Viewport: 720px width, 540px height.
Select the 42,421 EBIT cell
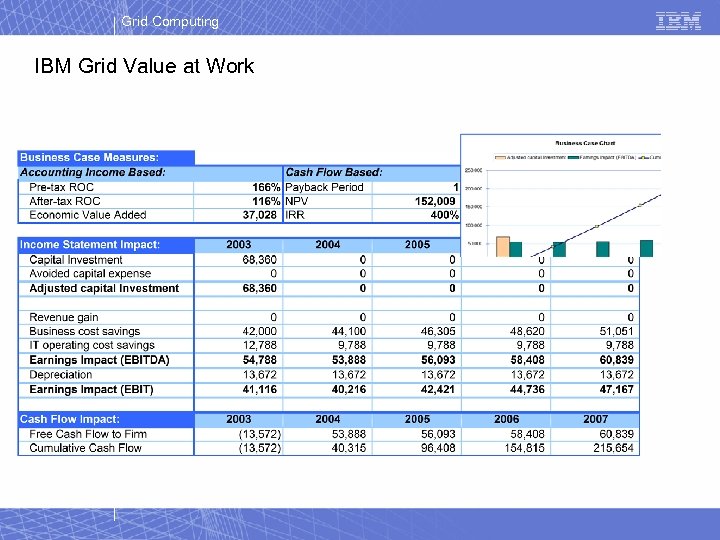pos(438,389)
